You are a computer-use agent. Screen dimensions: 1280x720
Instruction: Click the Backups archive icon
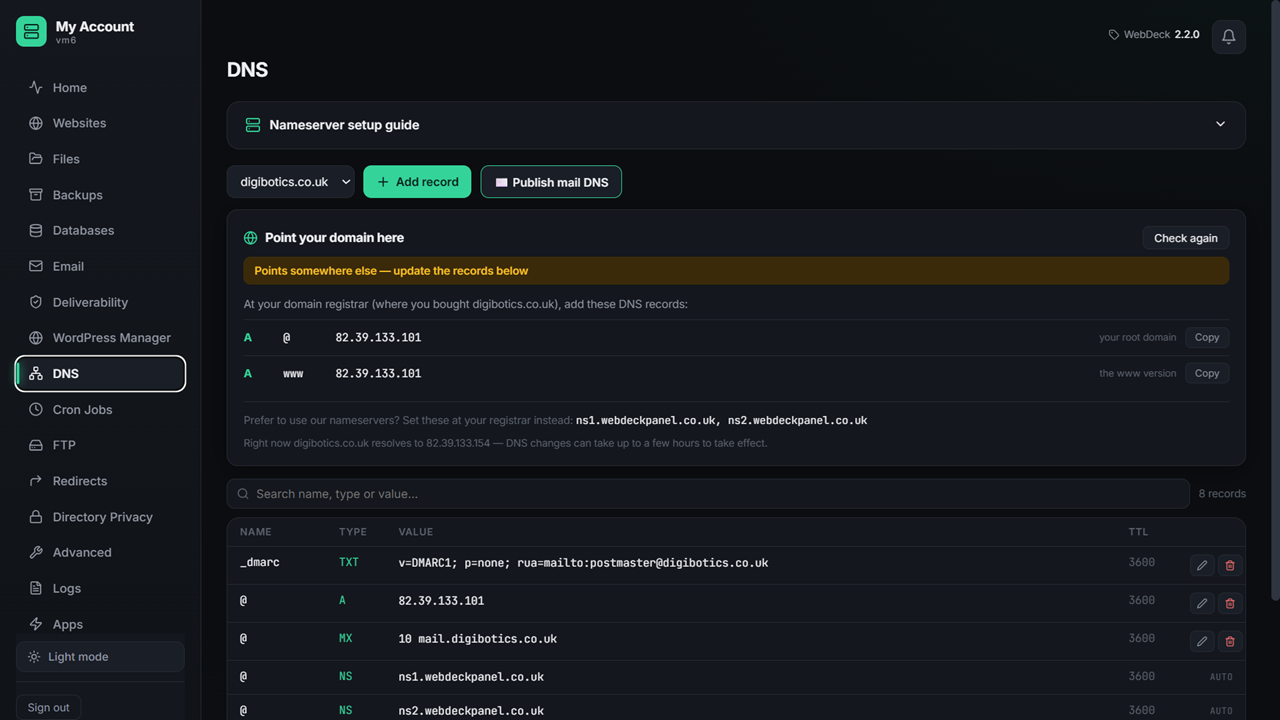click(36, 195)
